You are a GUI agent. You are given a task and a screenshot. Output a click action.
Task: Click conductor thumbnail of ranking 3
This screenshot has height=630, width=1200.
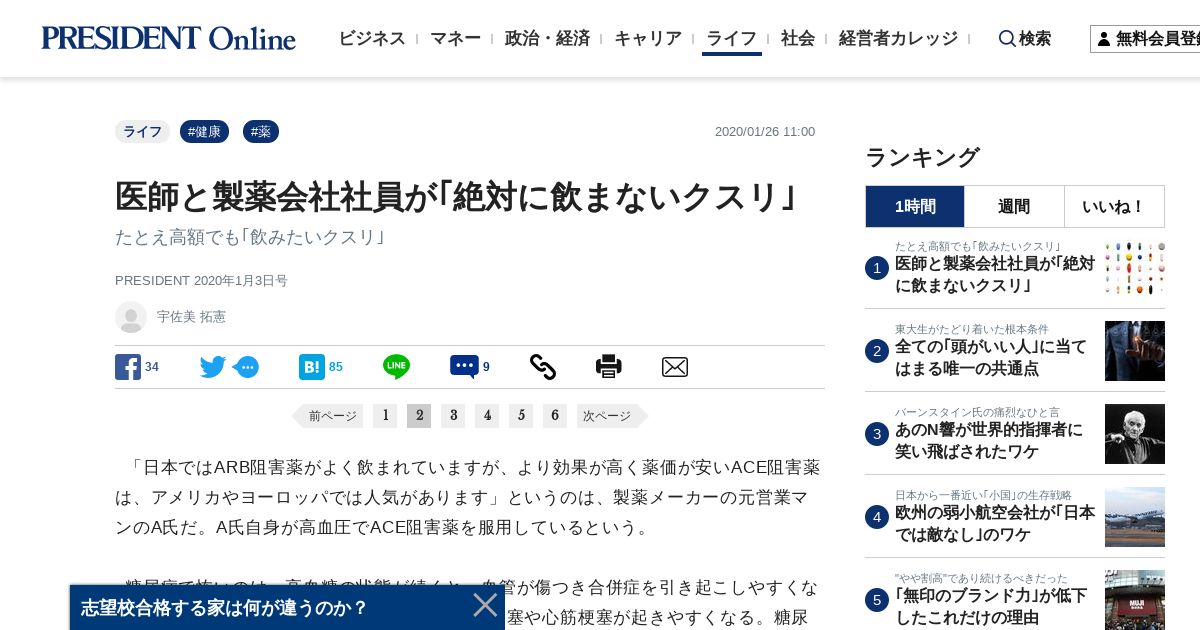coord(1135,434)
